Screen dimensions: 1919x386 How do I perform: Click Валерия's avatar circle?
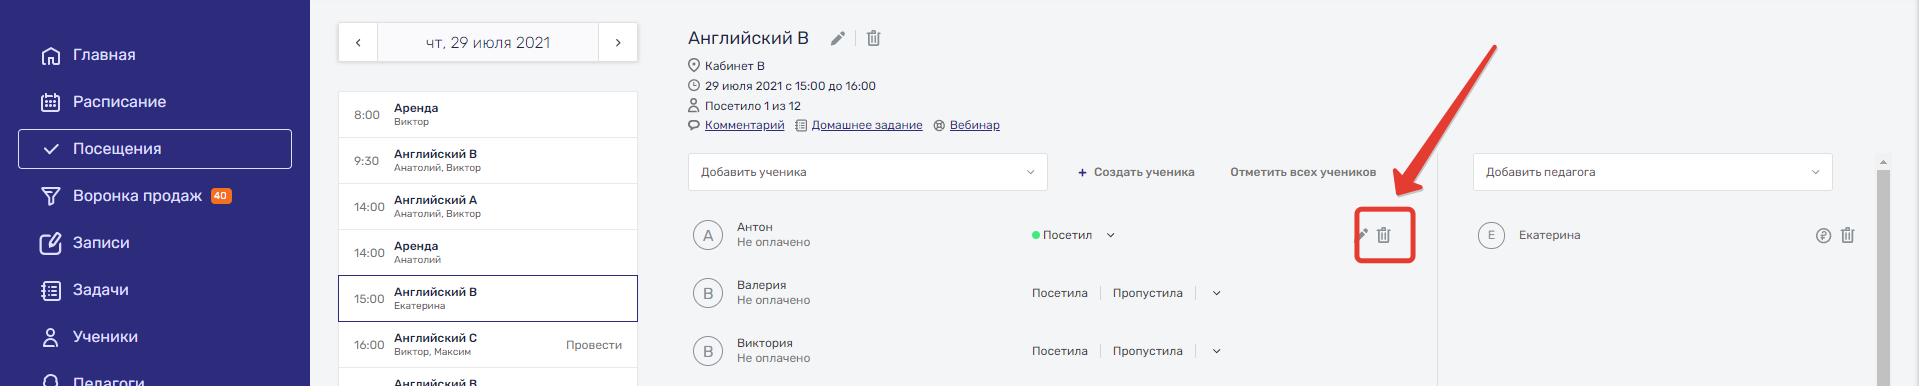708,293
